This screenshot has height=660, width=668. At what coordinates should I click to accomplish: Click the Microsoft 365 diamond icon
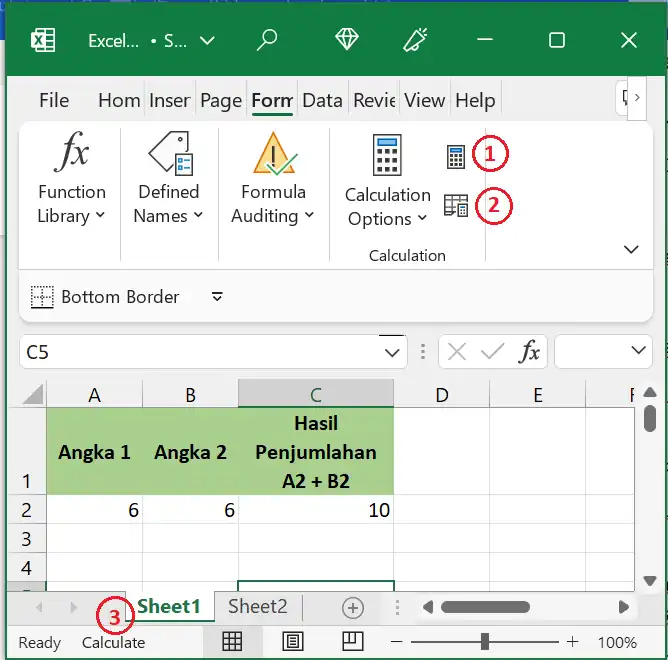pyautogui.click(x=346, y=40)
